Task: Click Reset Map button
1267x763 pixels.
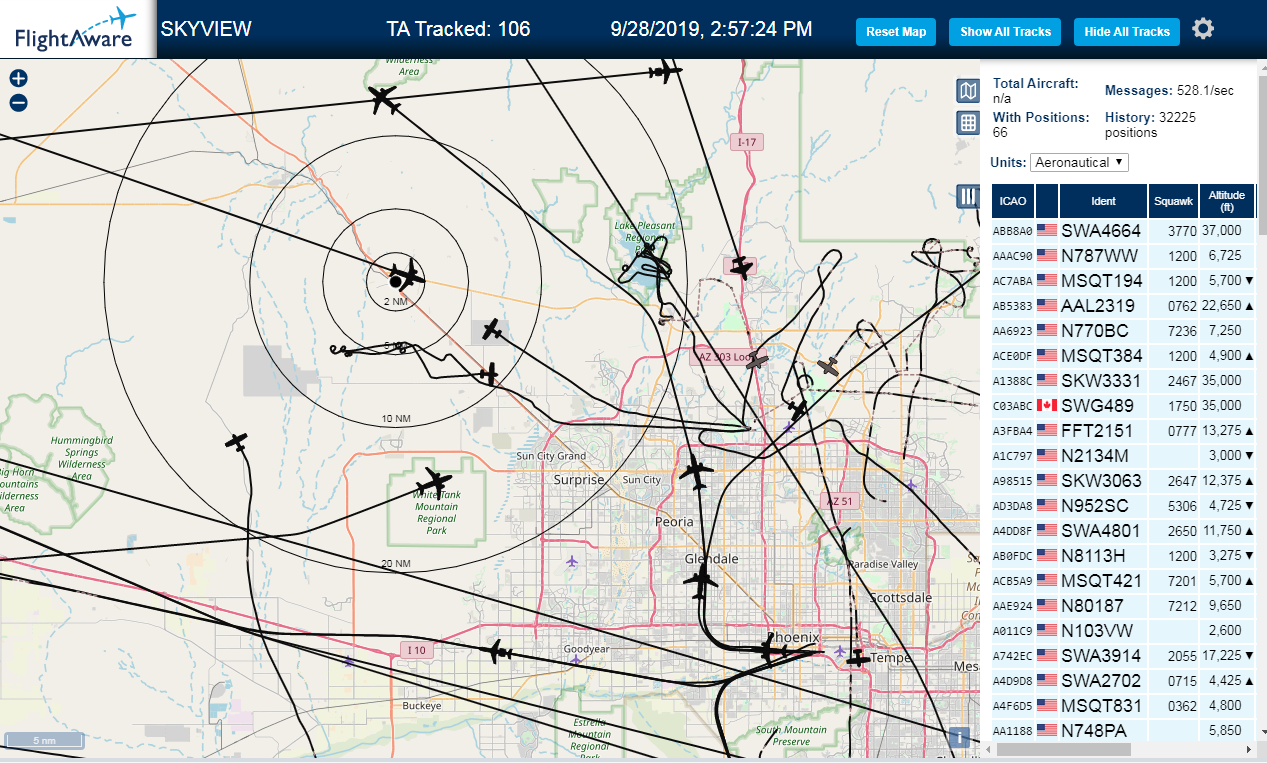Action: click(896, 31)
